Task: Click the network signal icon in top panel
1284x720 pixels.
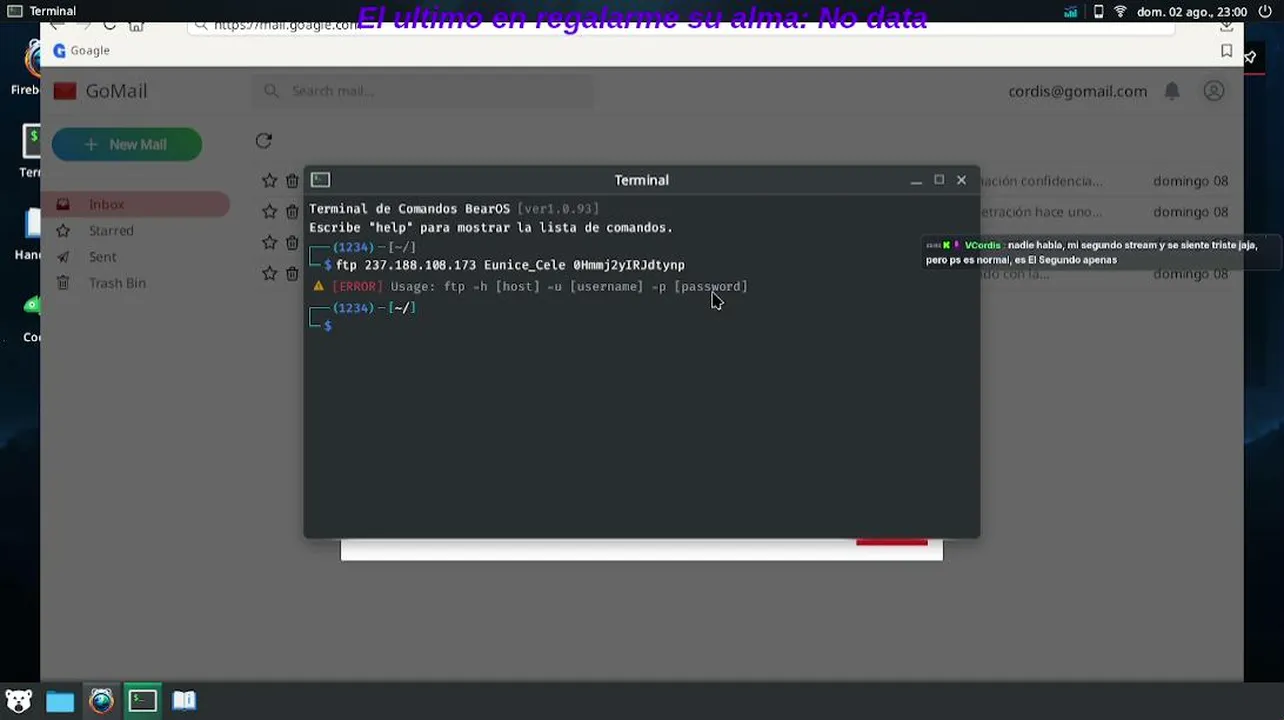Action: 1071,12
